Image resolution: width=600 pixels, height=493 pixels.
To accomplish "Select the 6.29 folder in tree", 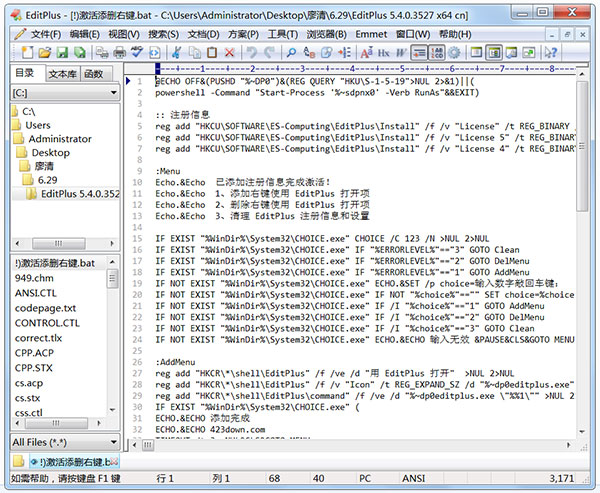I will [40, 180].
